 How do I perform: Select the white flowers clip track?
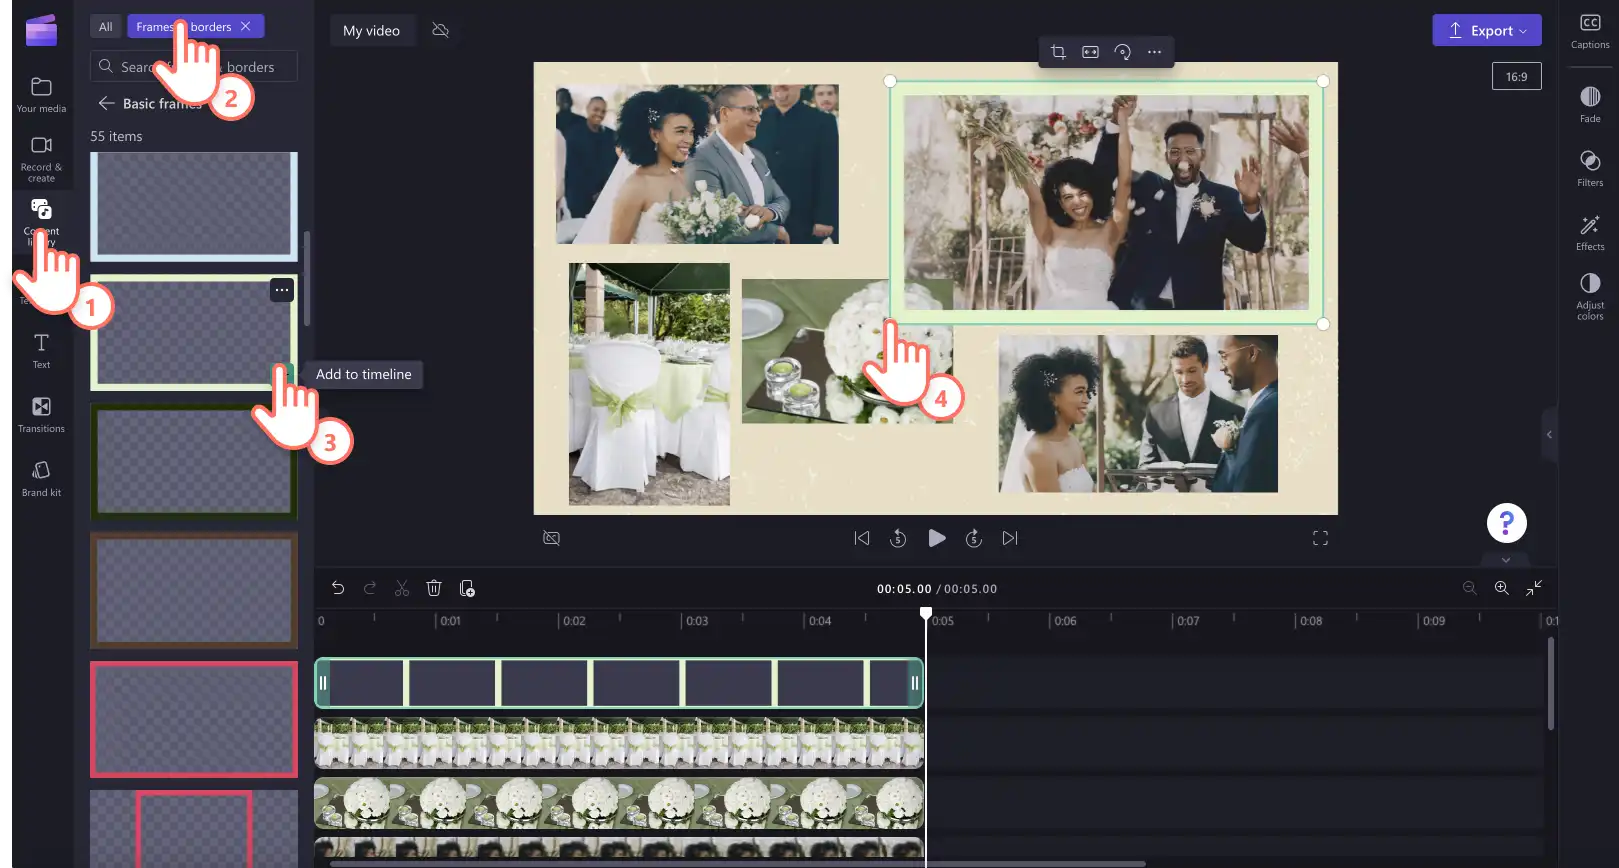click(x=618, y=803)
